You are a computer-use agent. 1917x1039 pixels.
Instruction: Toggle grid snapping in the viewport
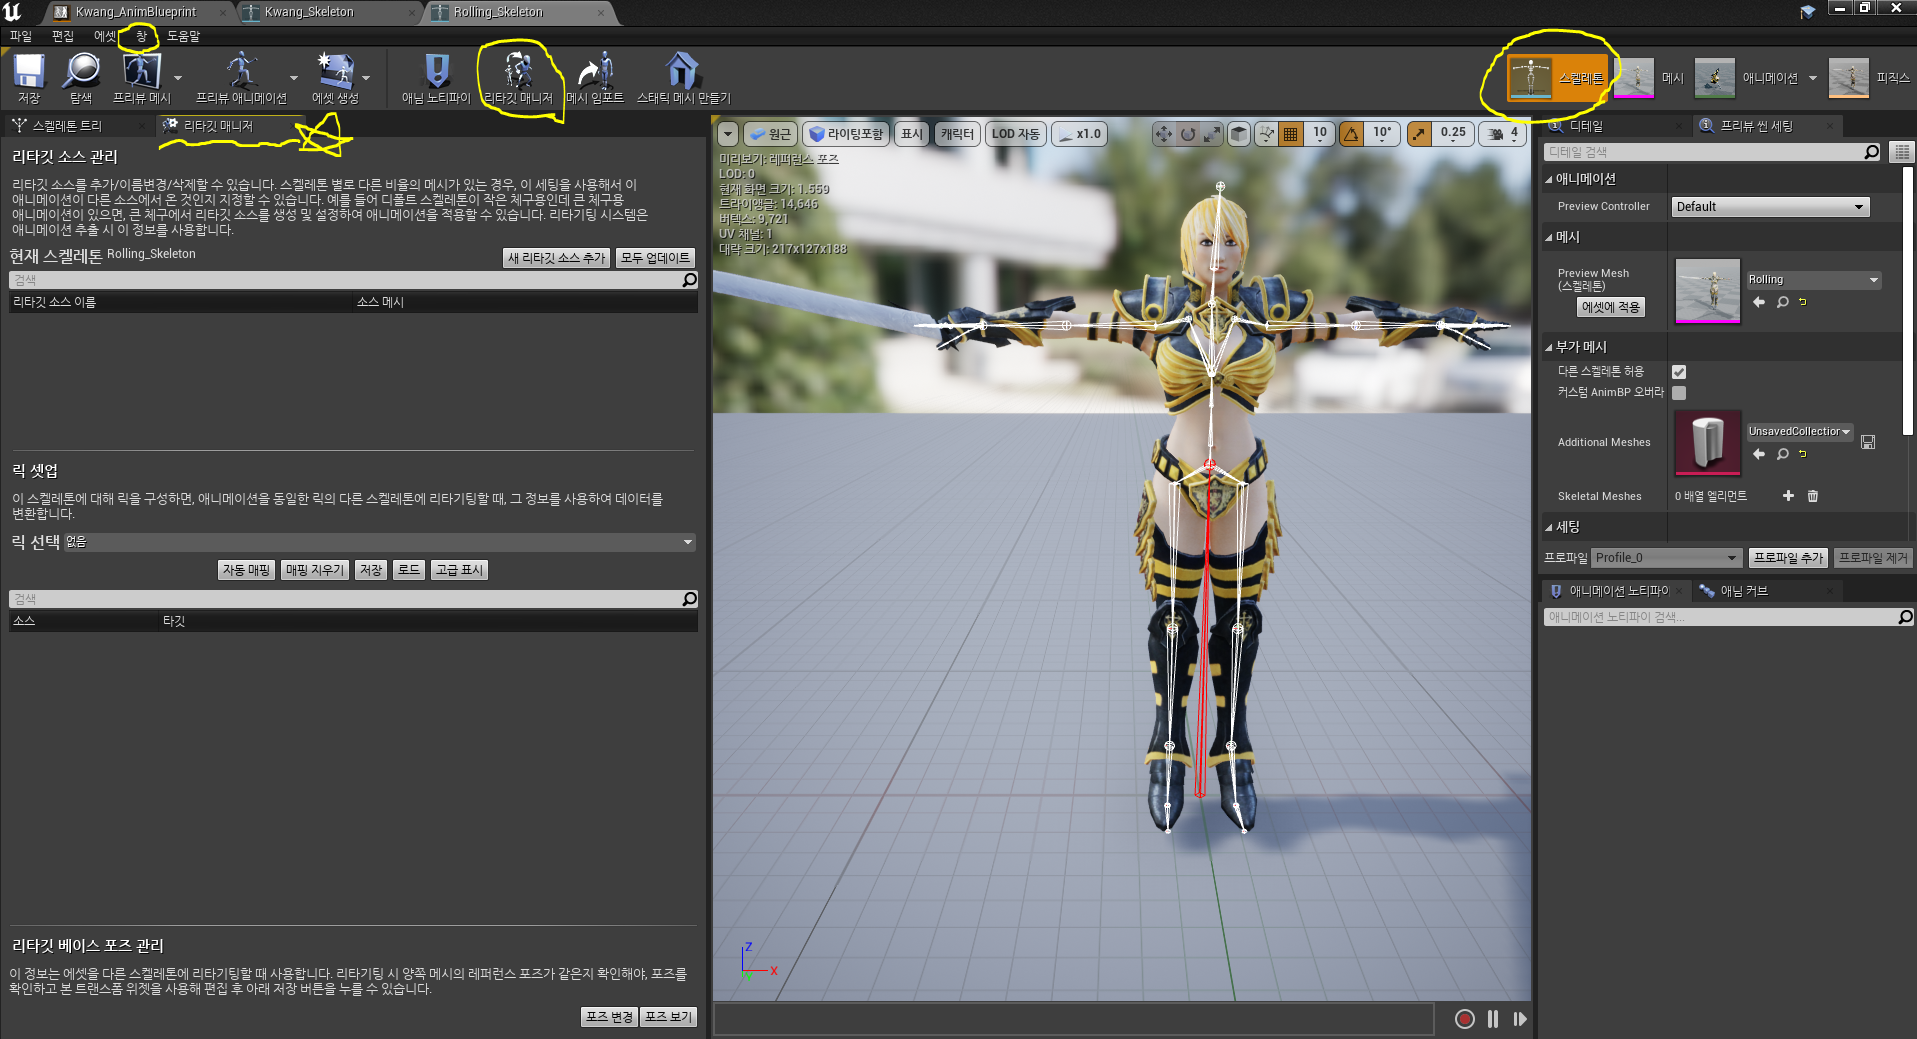[1291, 134]
